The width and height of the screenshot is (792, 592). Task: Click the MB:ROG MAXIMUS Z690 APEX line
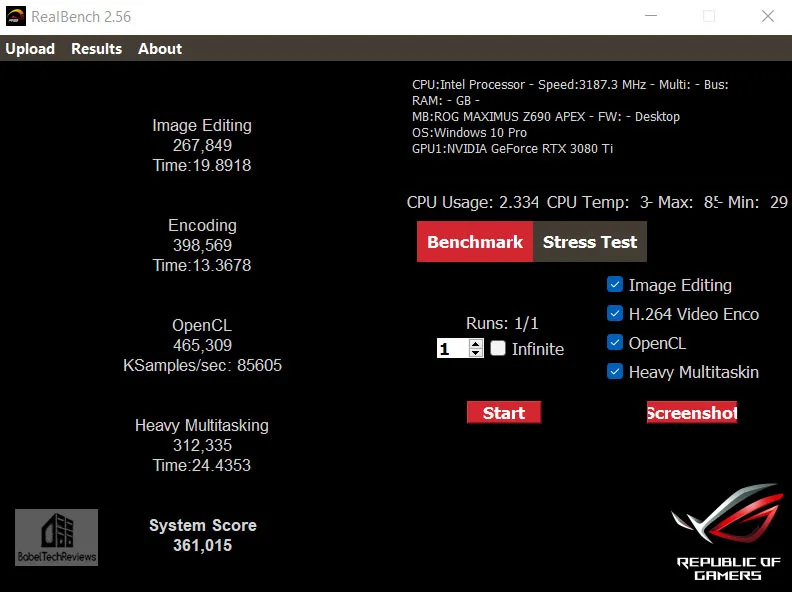pyautogui.click(x=546, y=117)
